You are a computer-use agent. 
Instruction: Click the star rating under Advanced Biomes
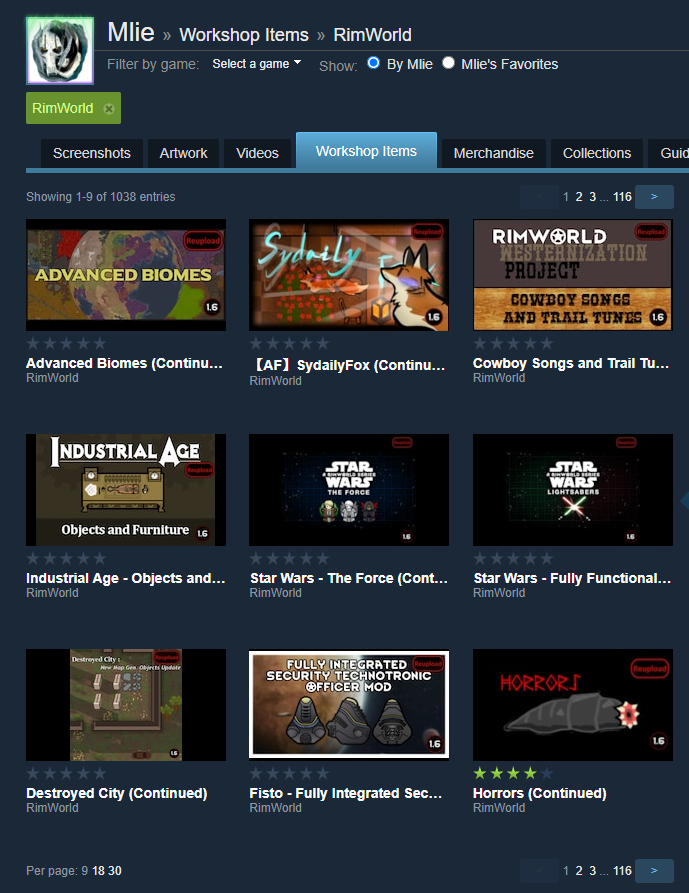[66, 343]
